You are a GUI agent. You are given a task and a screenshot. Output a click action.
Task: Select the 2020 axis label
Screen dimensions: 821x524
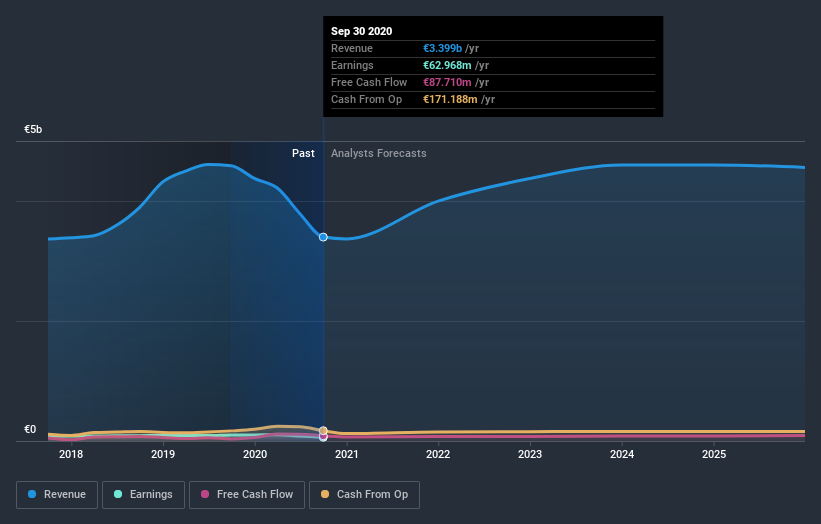point(255,454)
